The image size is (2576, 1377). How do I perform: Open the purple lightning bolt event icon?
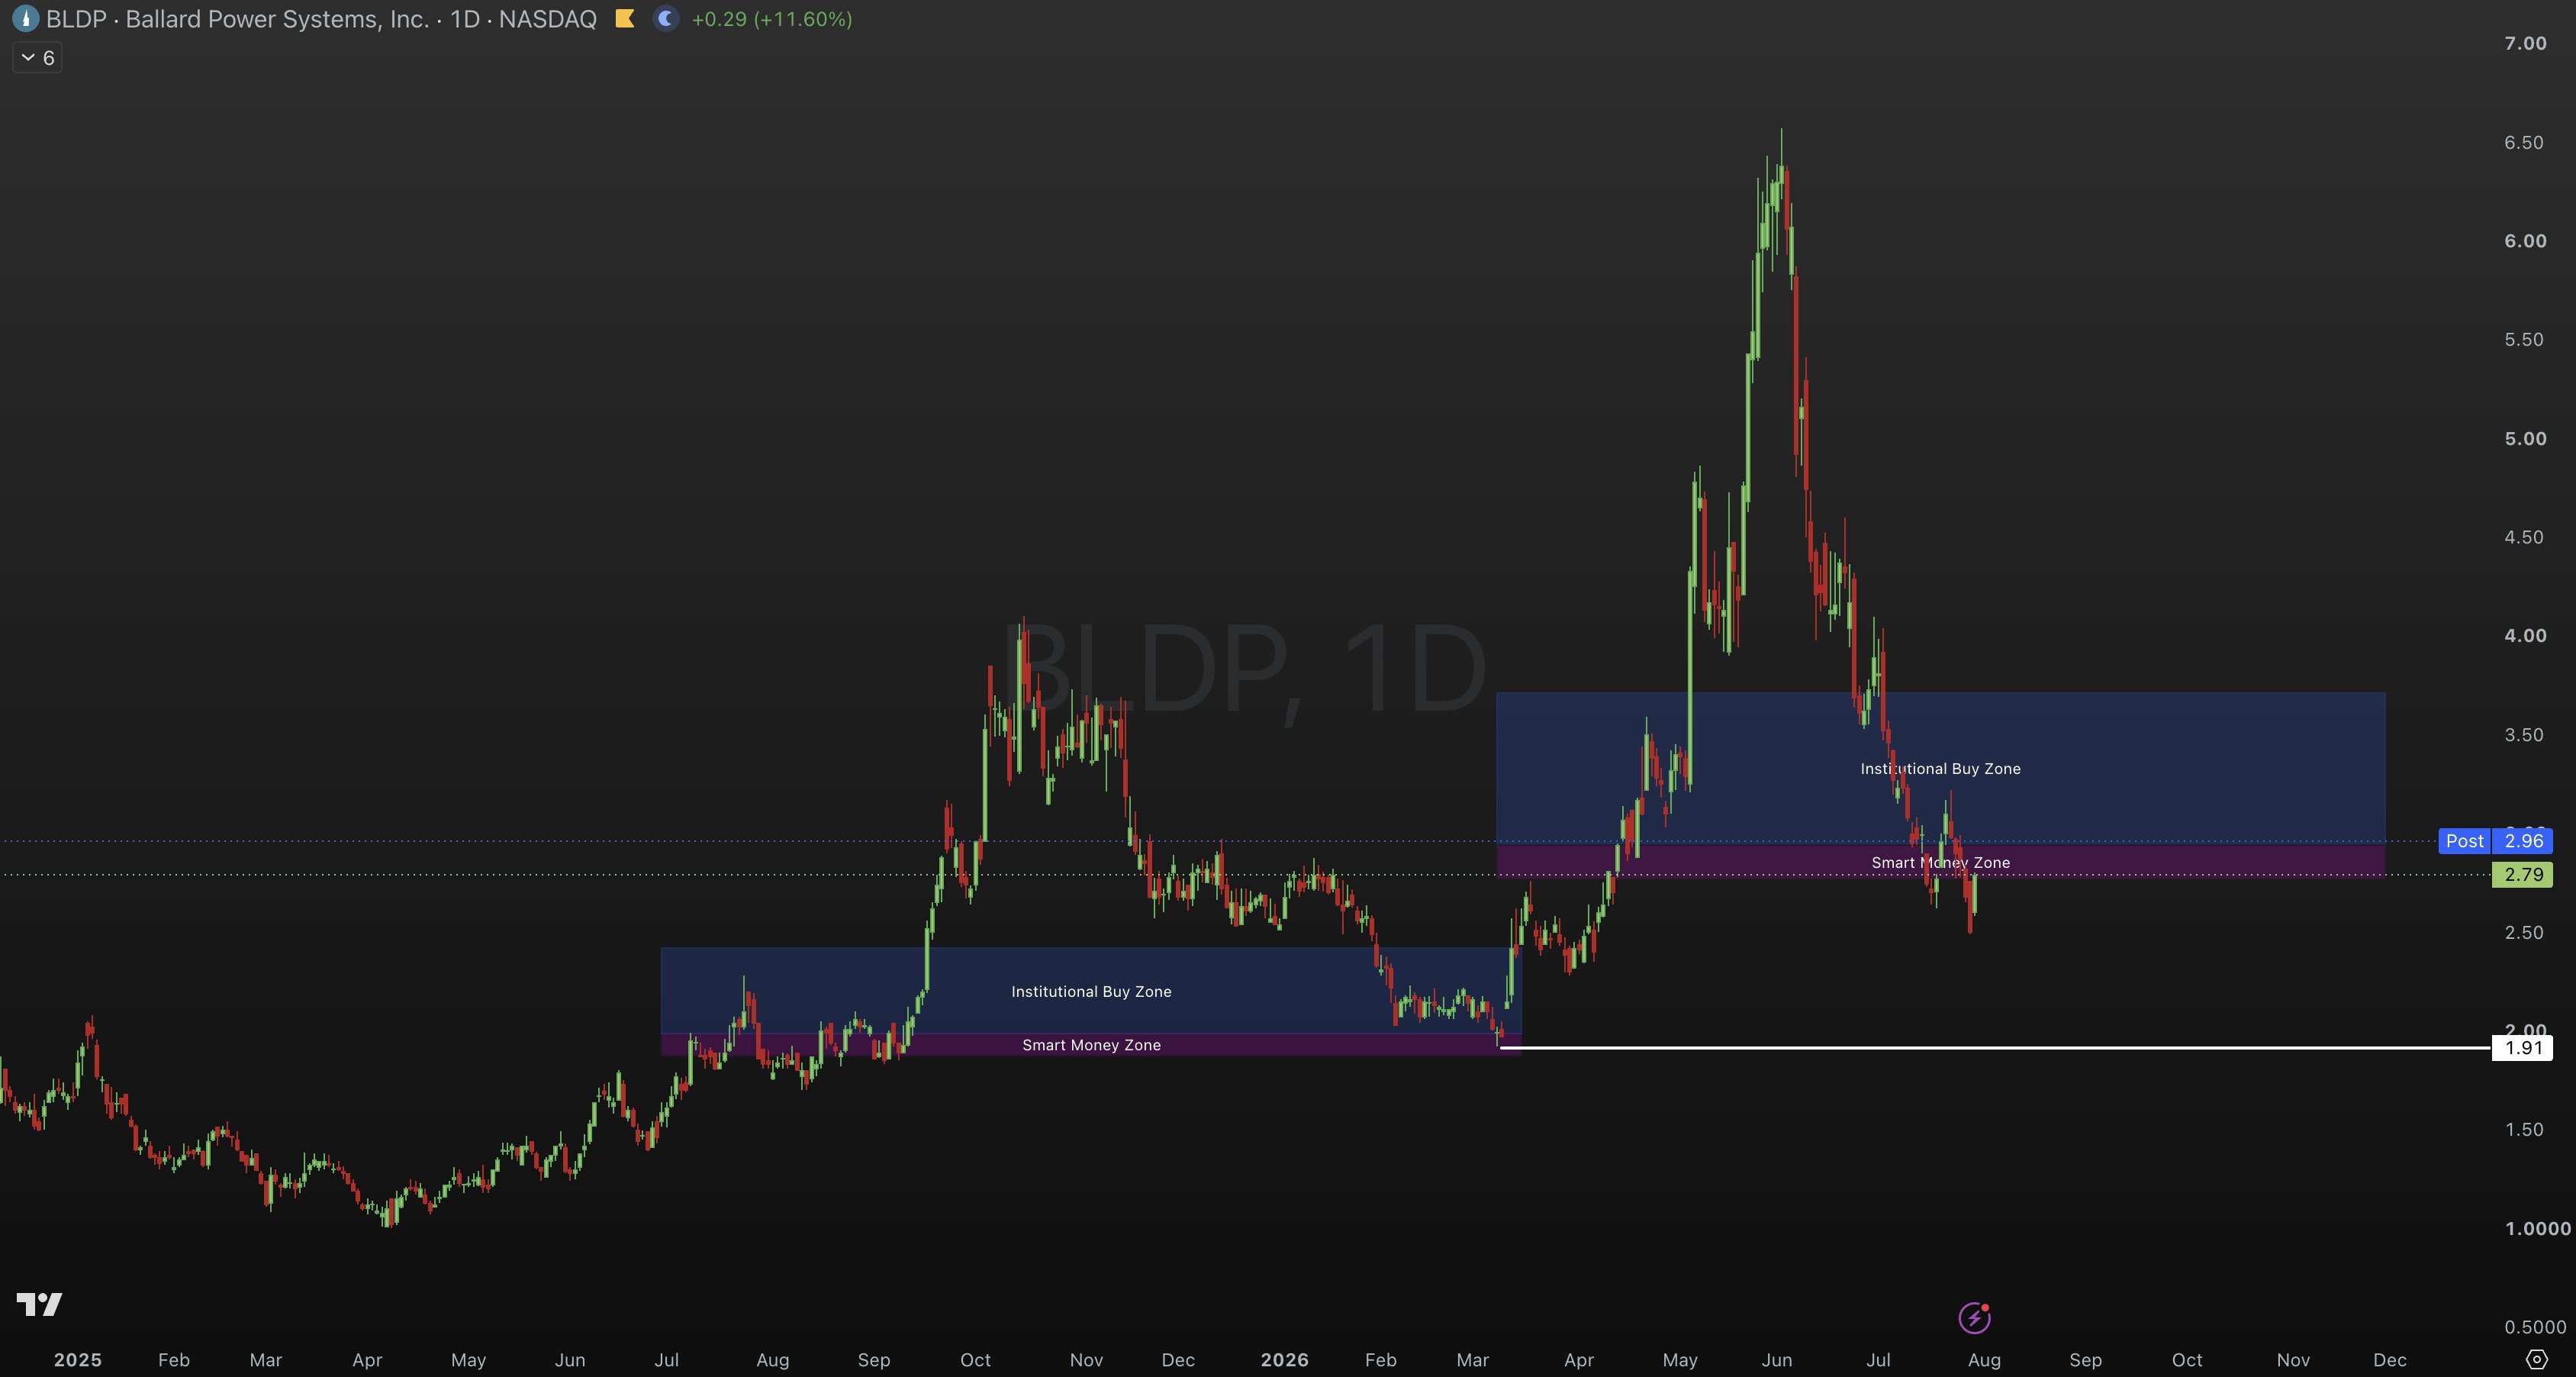pos(1974,1318)
